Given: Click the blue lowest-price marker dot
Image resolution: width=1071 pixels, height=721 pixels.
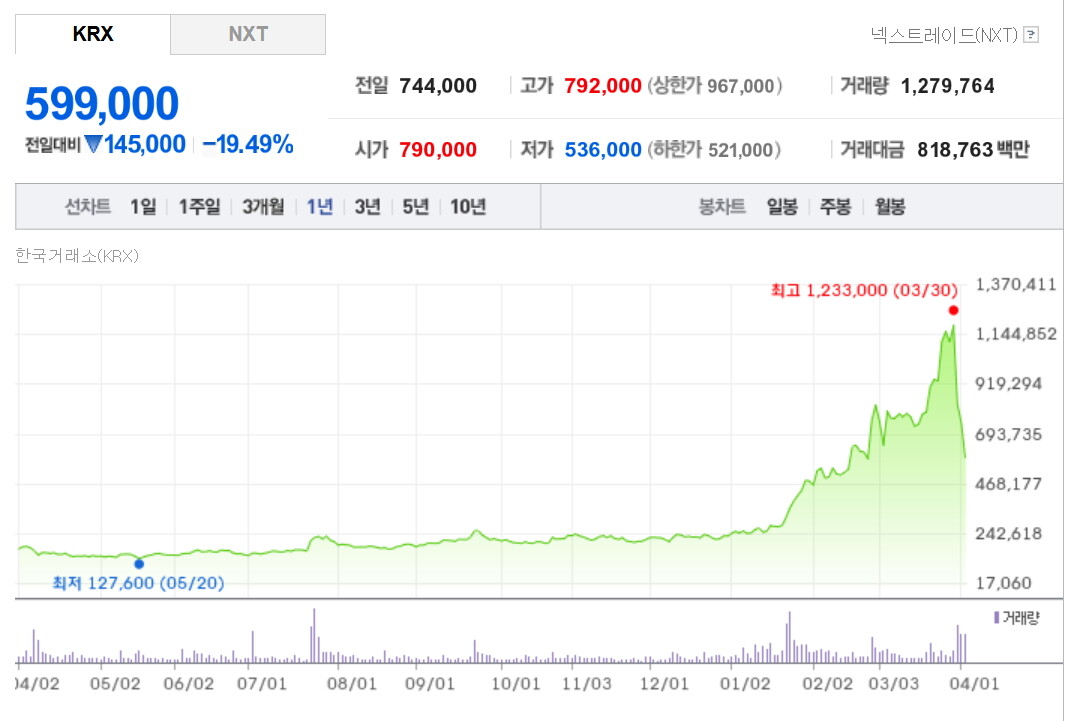Looking at the screenshot, I should (139, 564).
